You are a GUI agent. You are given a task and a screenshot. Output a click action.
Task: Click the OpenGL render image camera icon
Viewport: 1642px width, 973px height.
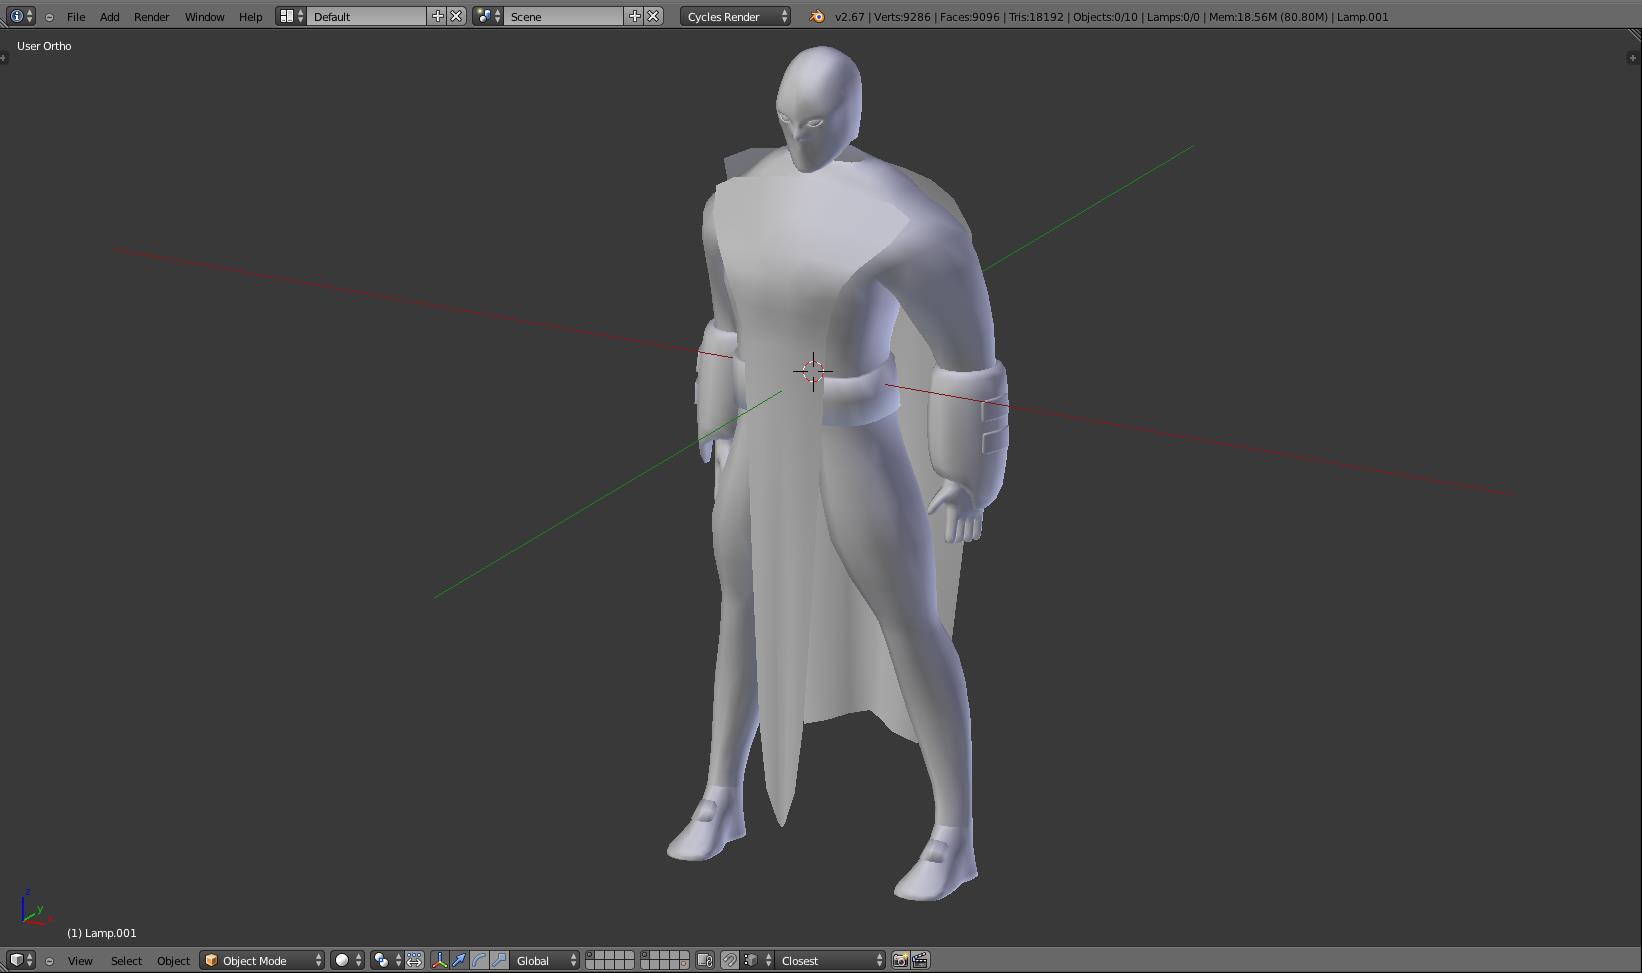click(x=900, y=960)
